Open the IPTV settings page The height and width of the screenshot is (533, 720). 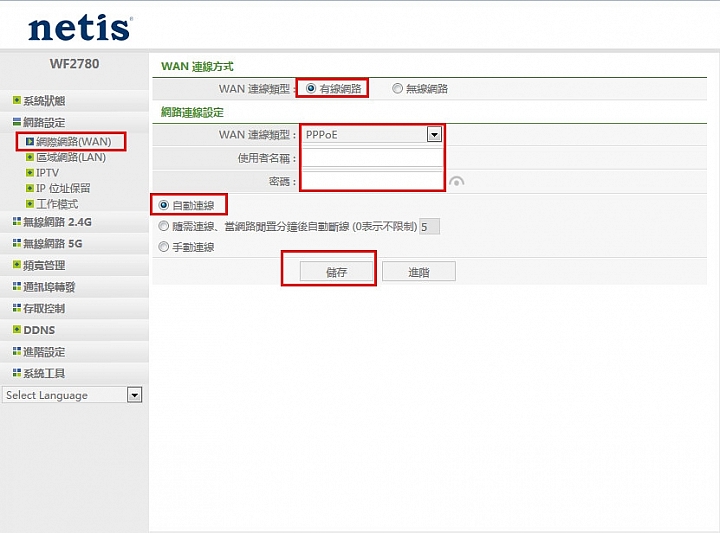click(47, 173)
